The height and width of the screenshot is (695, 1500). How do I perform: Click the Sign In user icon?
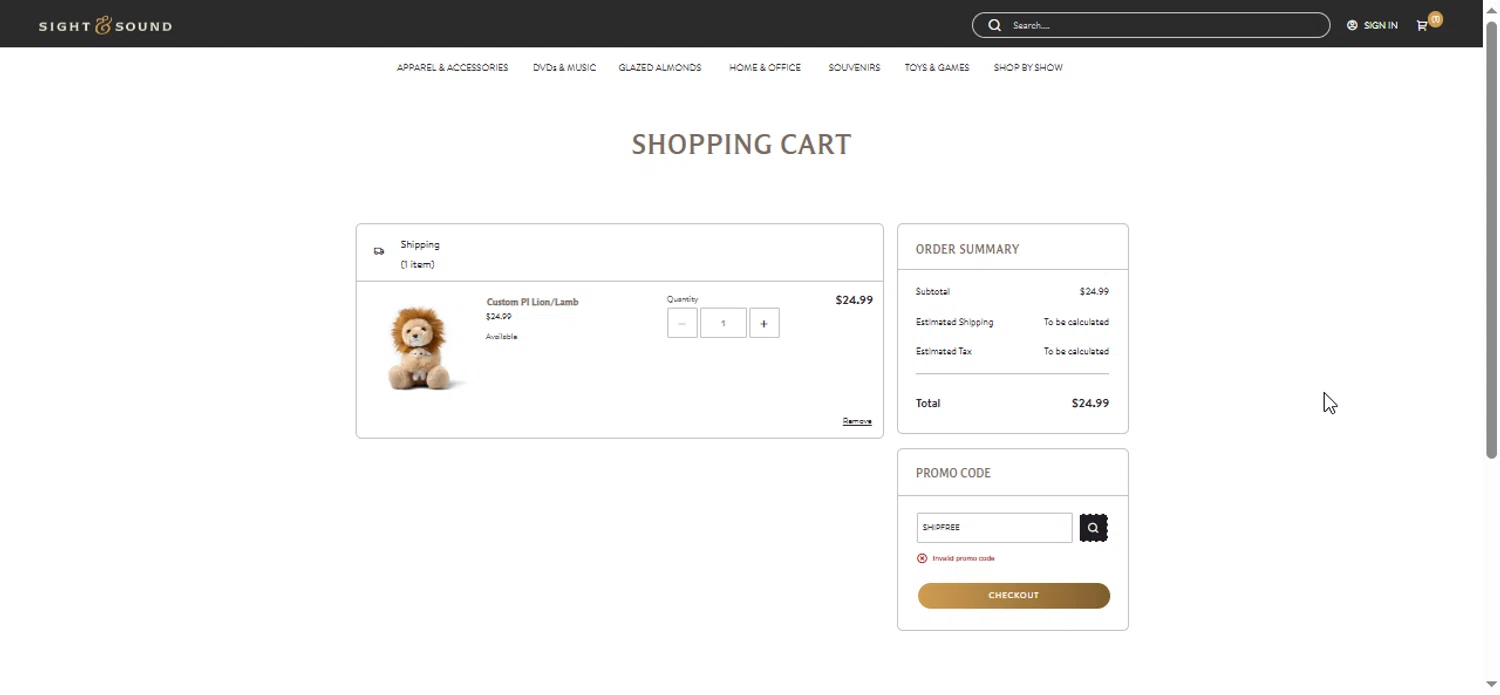click(x=1352, y=25)
